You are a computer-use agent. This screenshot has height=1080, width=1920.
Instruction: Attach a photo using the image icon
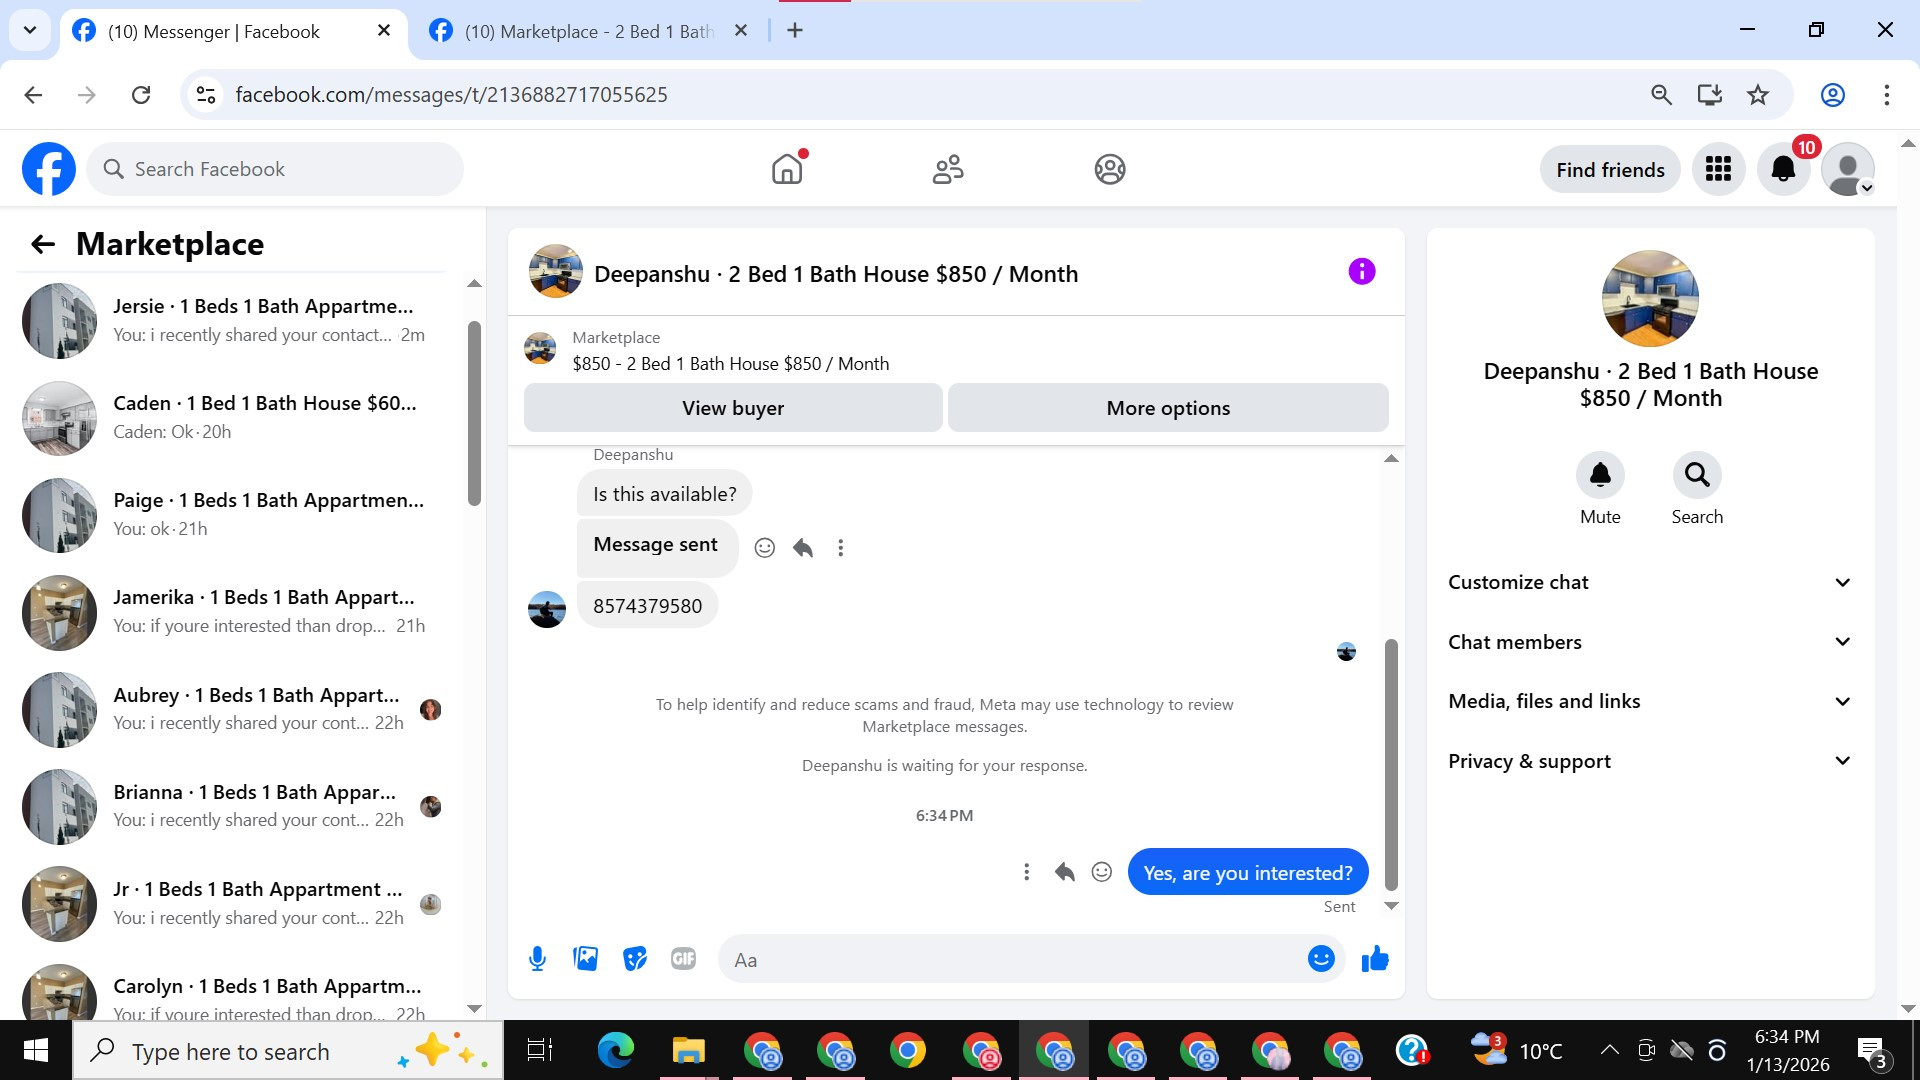pos(585,959)
